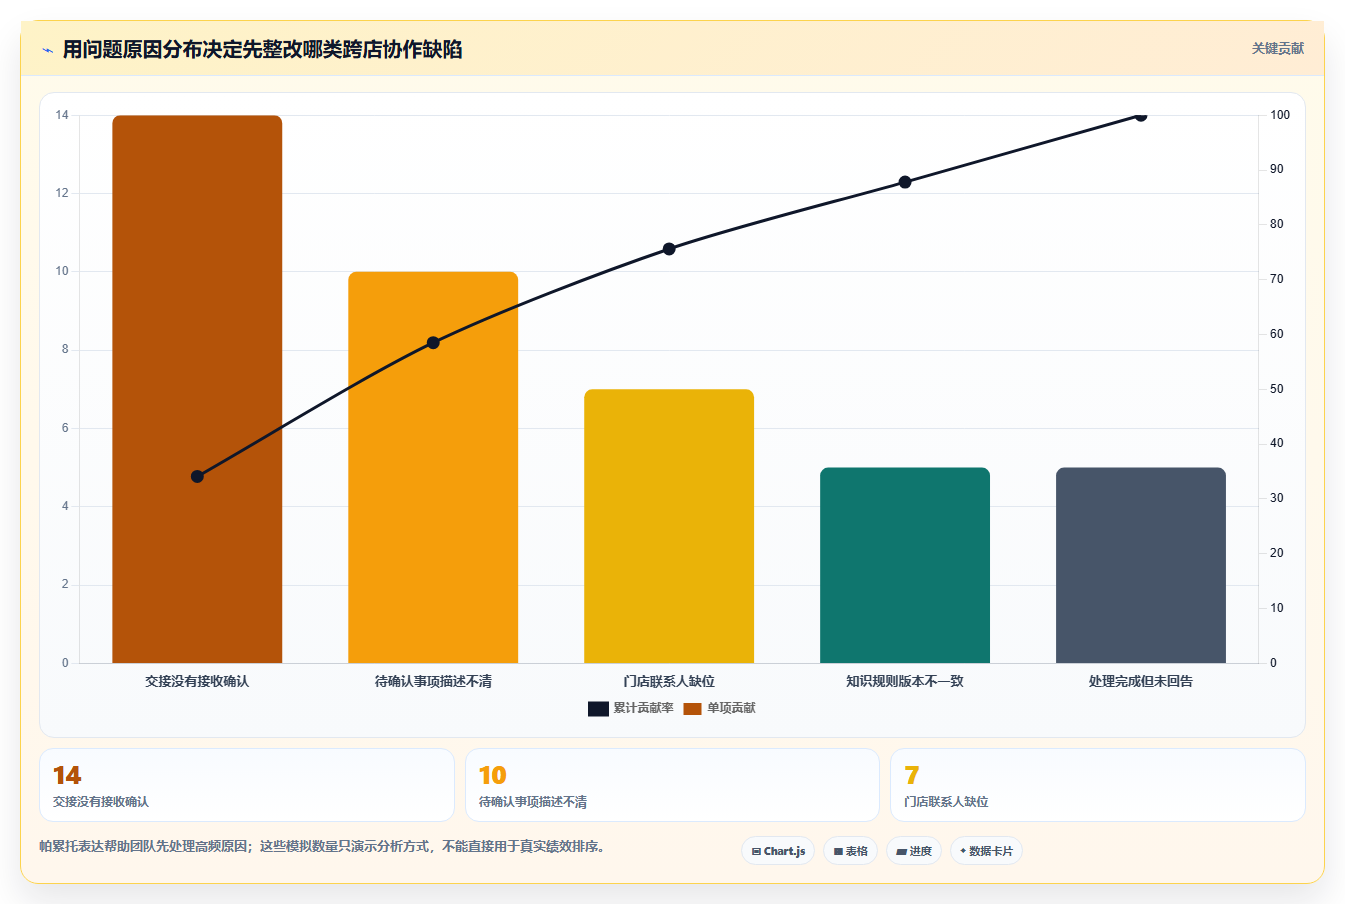
Task: Click the 待确认事项描述不清 caption under 10
Action: click(x=533, y=802)
